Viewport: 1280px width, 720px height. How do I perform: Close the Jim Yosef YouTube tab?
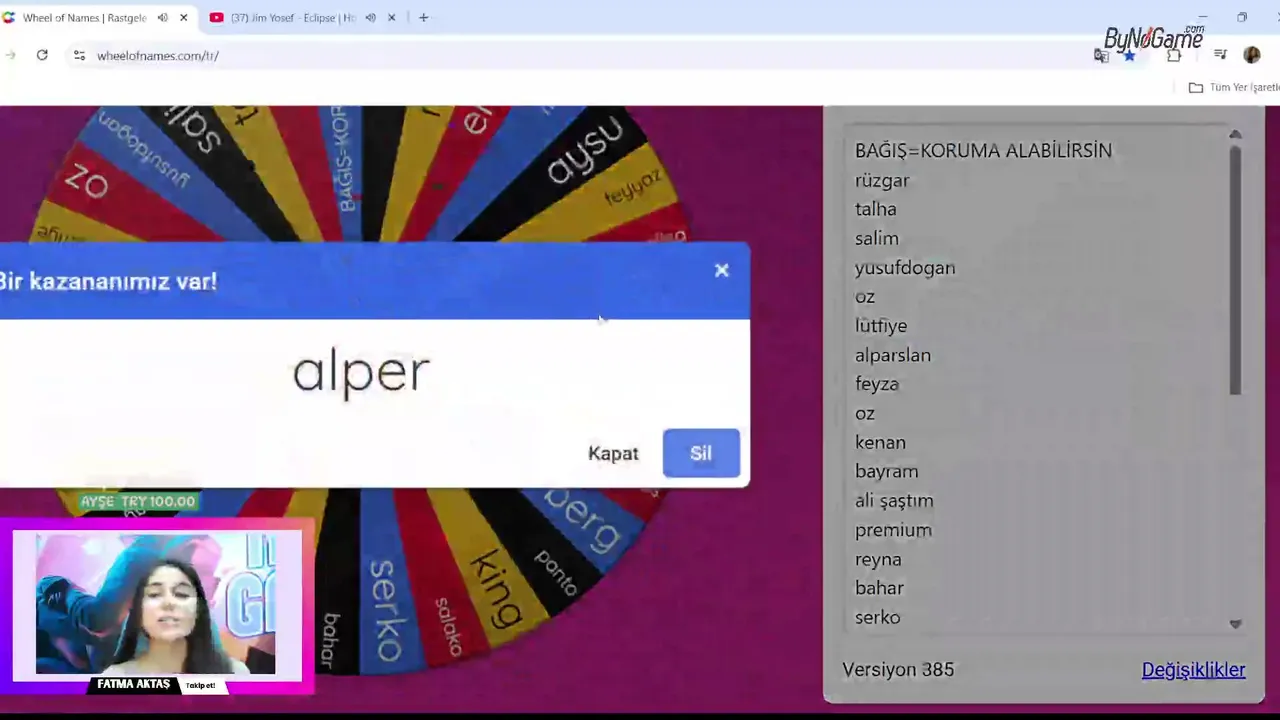(x=392, y=18)
